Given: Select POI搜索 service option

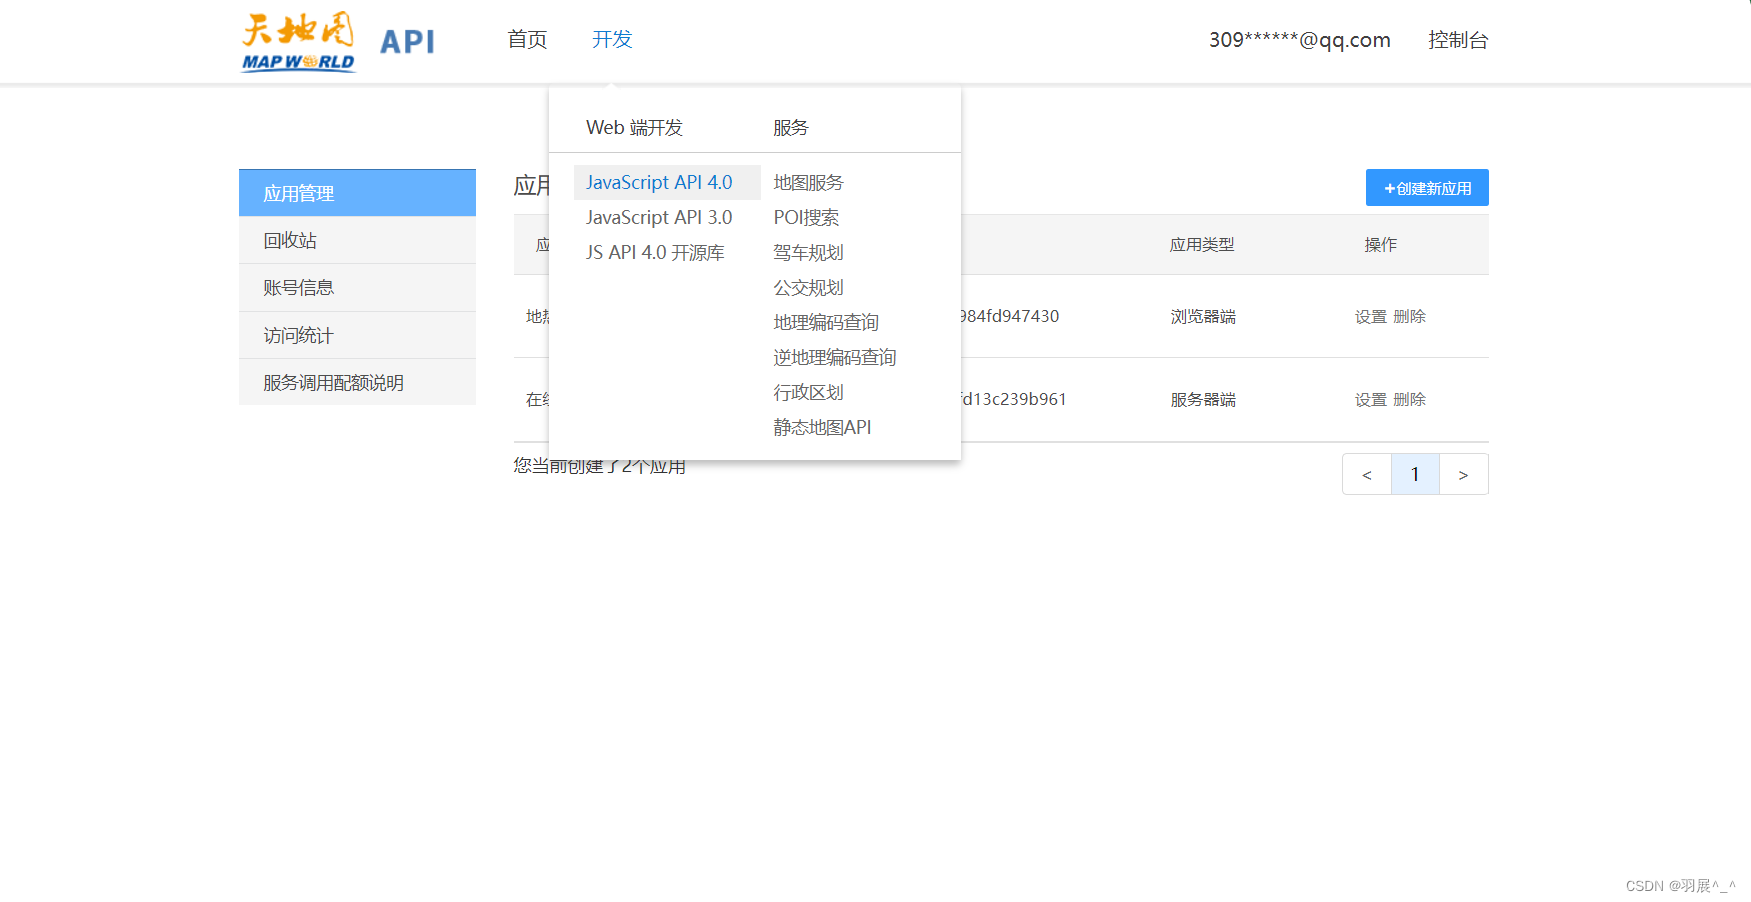Looking at the screenshot, I should tap(806, 217).
